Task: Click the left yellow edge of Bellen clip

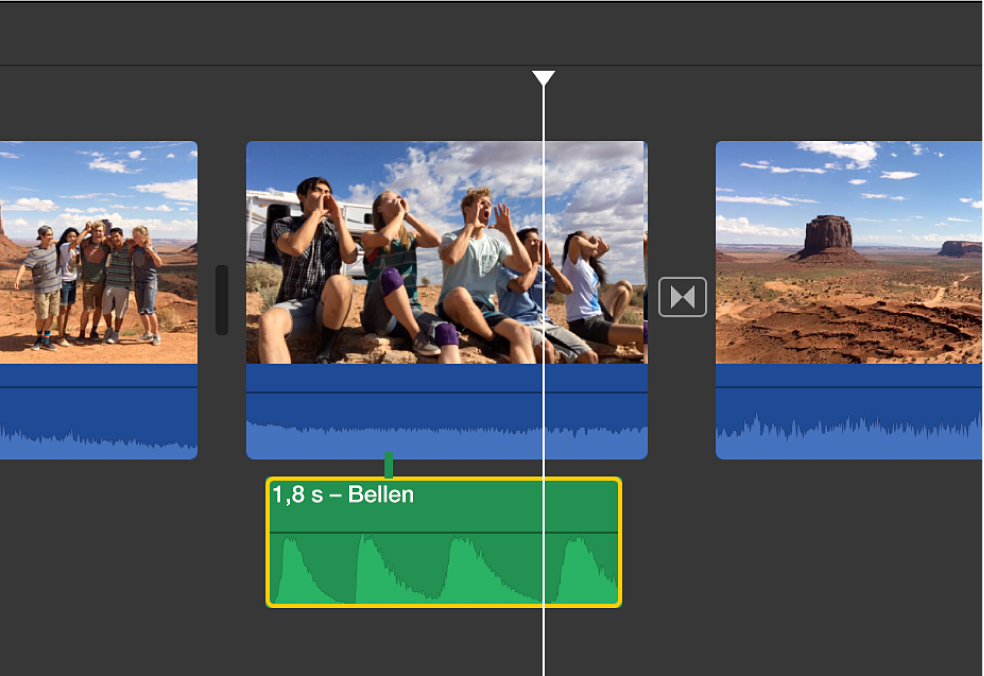Action: tap(268, 542)
